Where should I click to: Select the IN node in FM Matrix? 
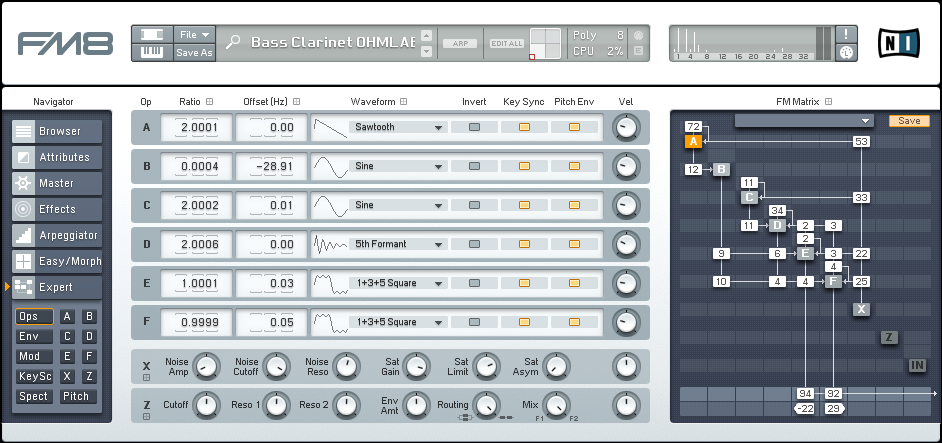917,365
